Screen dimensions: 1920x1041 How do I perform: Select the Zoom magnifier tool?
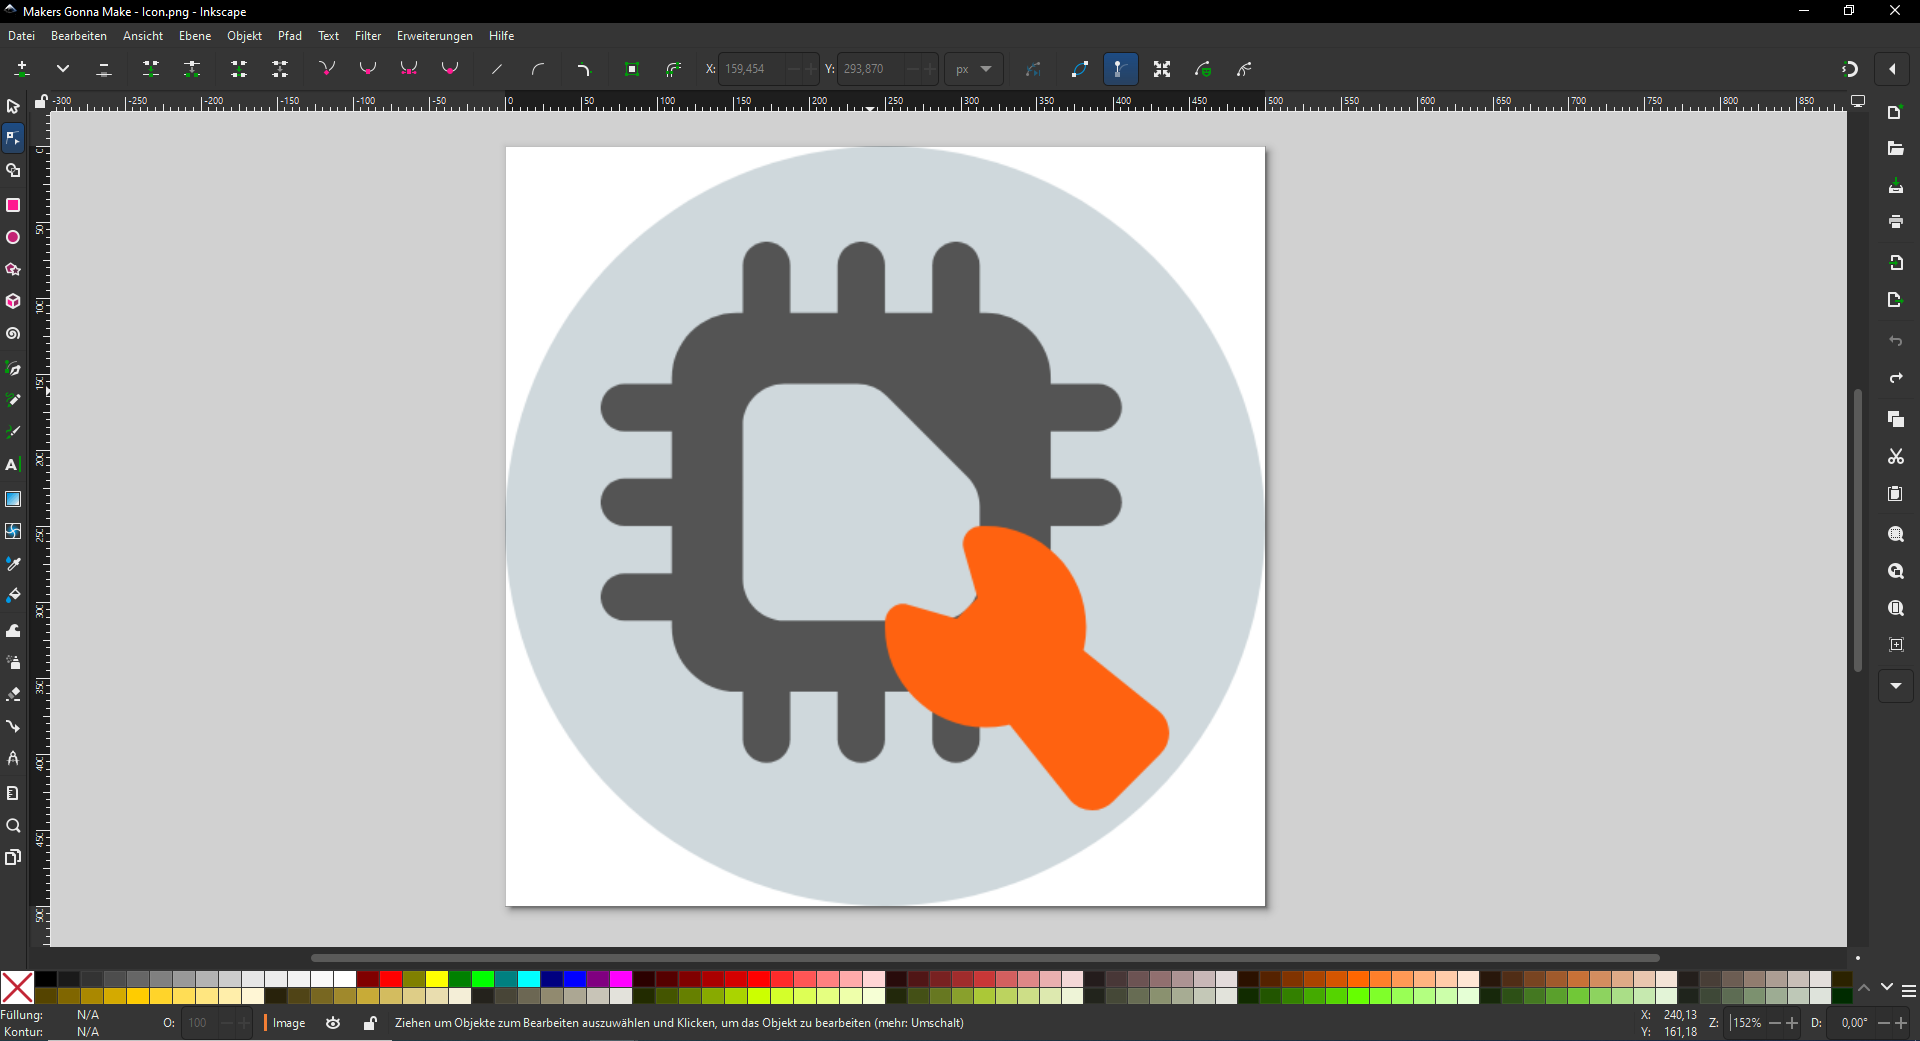click(x=13, y=826)
